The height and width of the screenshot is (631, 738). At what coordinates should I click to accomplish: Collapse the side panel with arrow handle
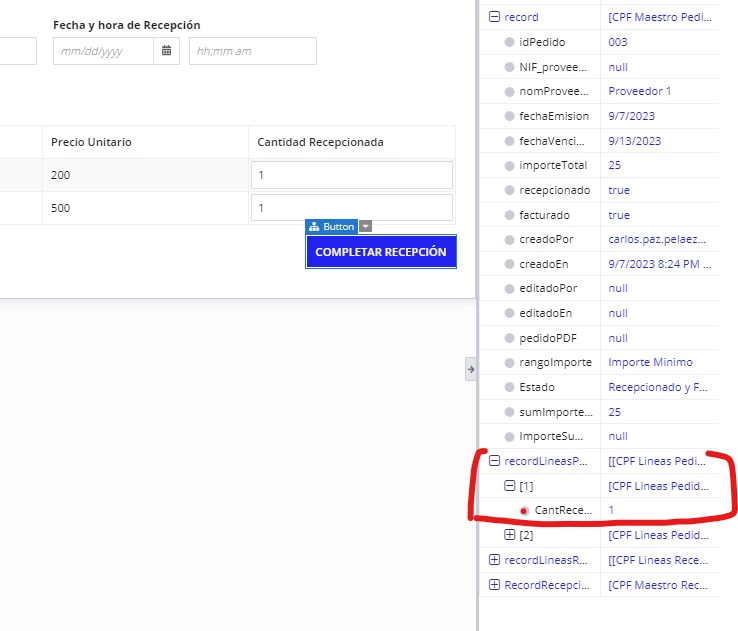(x=471, y=369)
